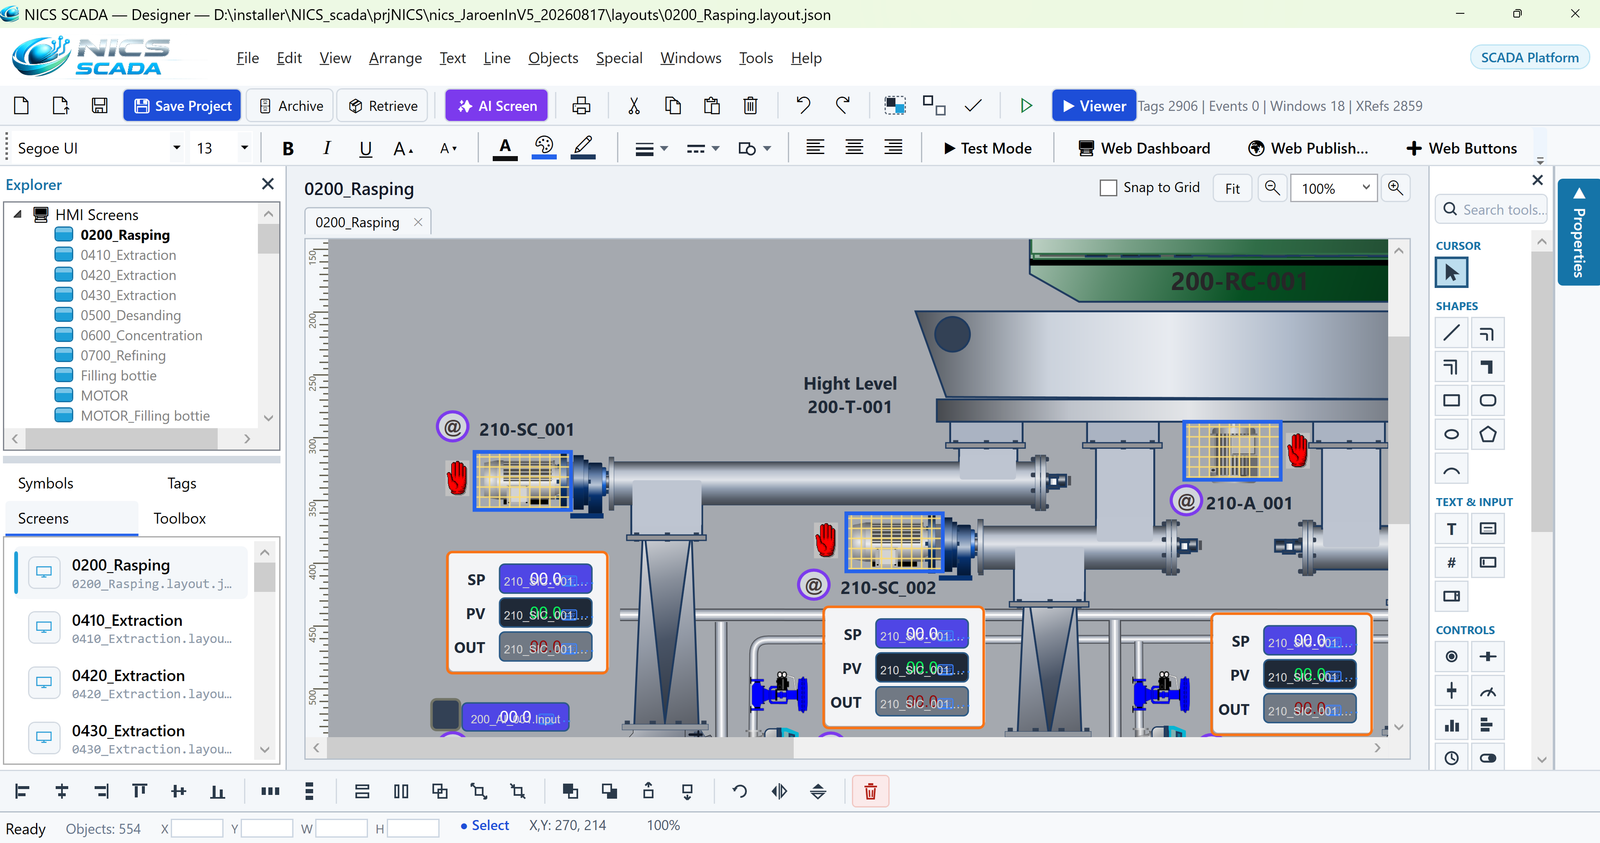Click the Align left edges icon
Image resolution: width=1600 pixels, height=843 pixels.
point(22,791)
